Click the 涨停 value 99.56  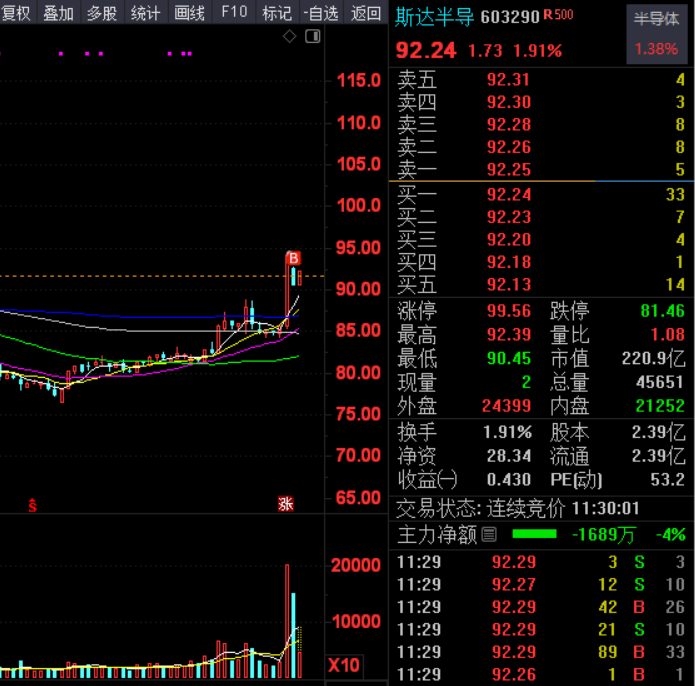coord(508,311)
